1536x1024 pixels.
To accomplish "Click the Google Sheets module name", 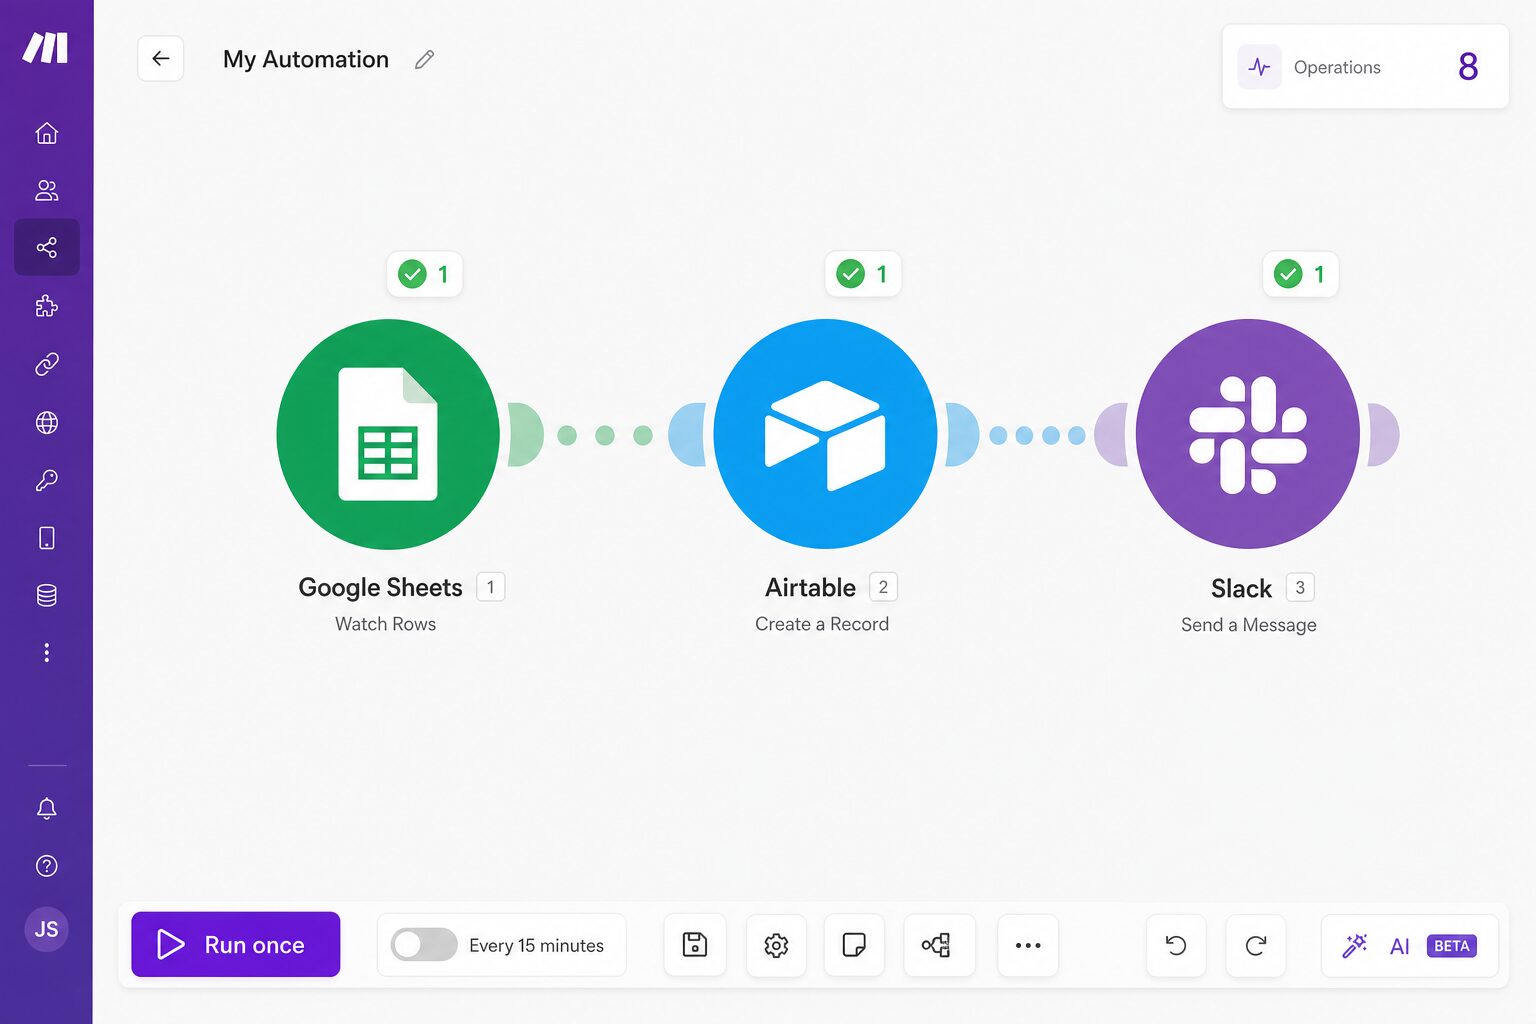I will [x=380, y=587].
